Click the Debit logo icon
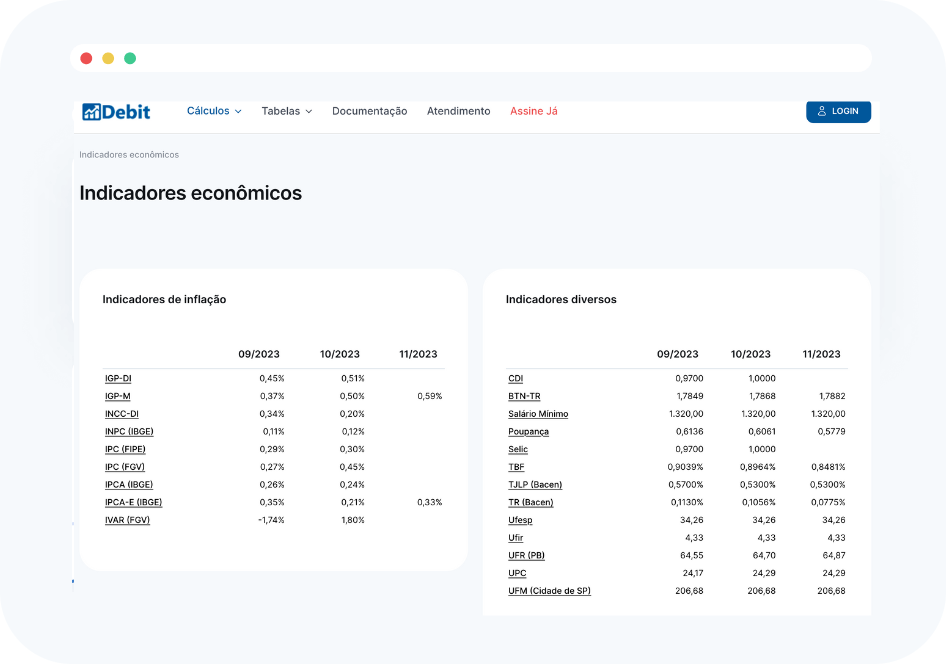This screenshot has height=664, width=946. (x=91, y=112)
